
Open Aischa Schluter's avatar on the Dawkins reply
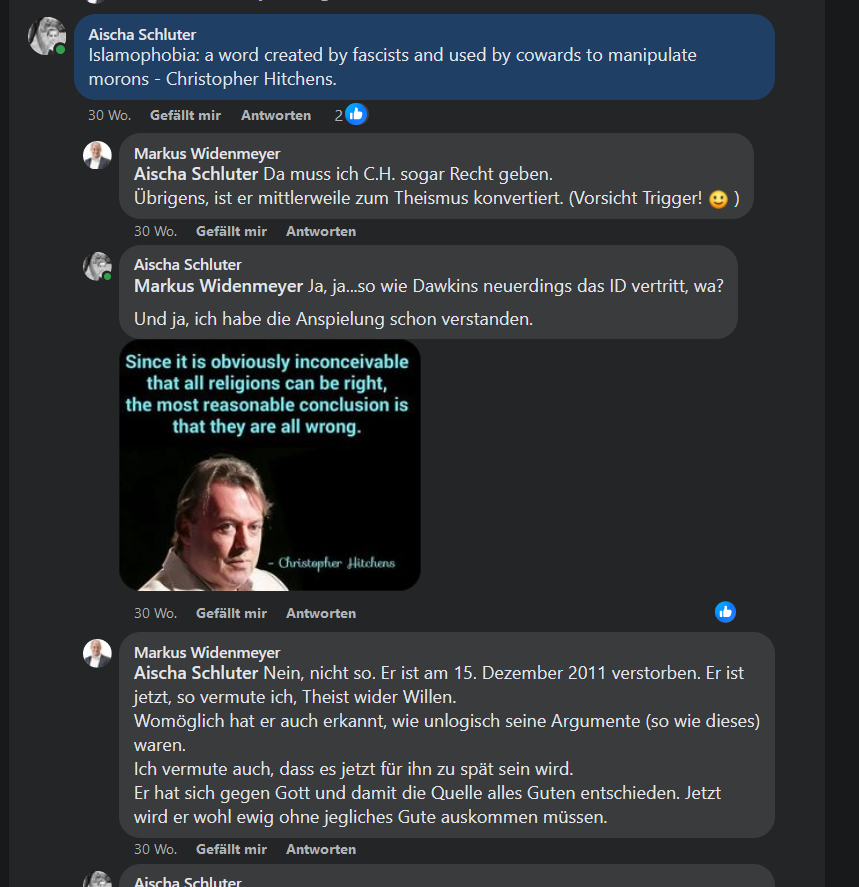97,266
